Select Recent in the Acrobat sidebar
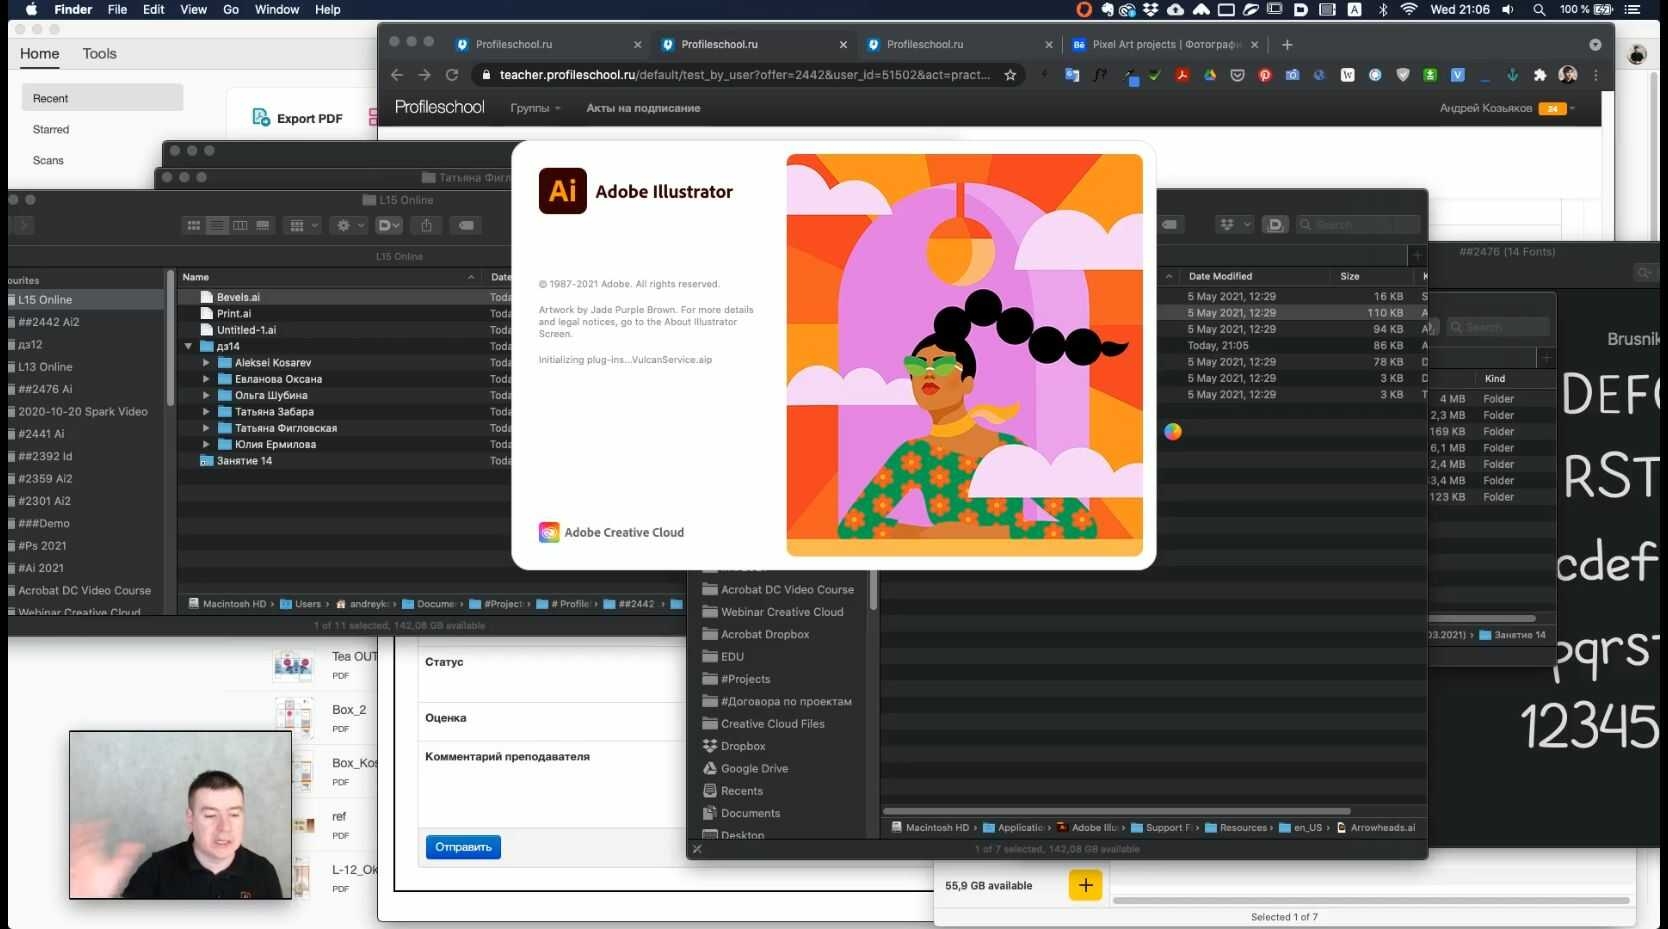The width and height of the screenshot is (1668, 929). [102, 98]
